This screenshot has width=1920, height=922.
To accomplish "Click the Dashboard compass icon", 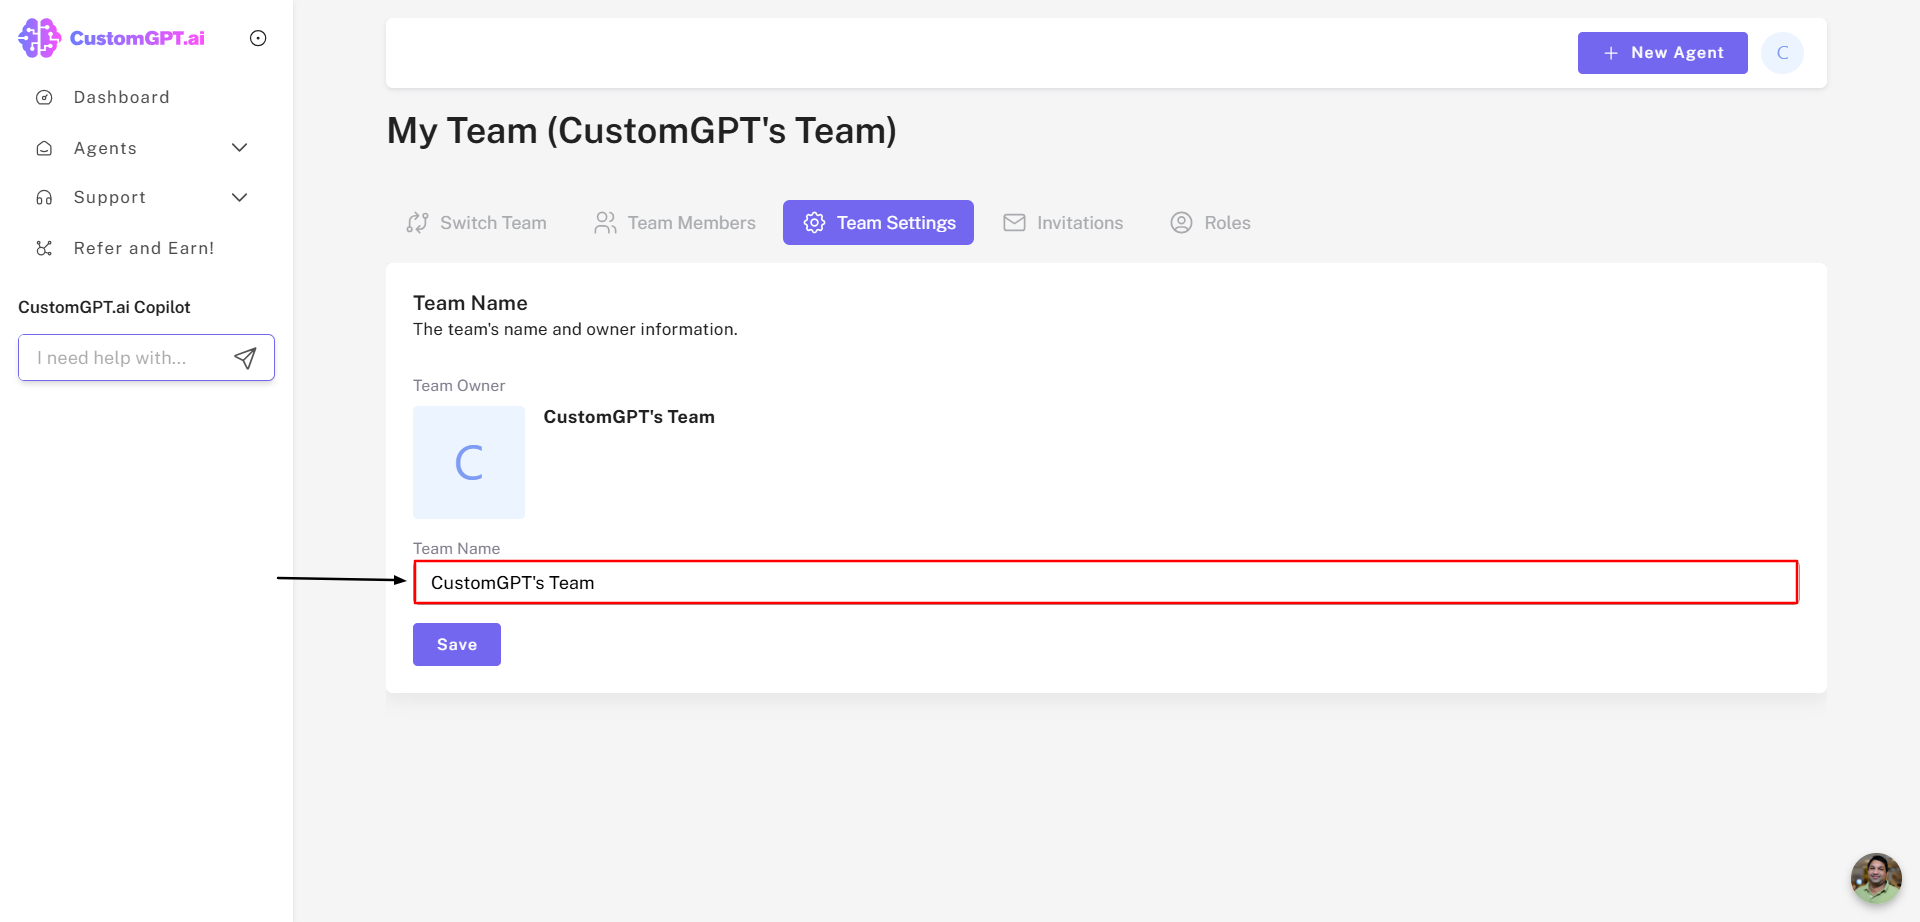I will click(44, 97).
